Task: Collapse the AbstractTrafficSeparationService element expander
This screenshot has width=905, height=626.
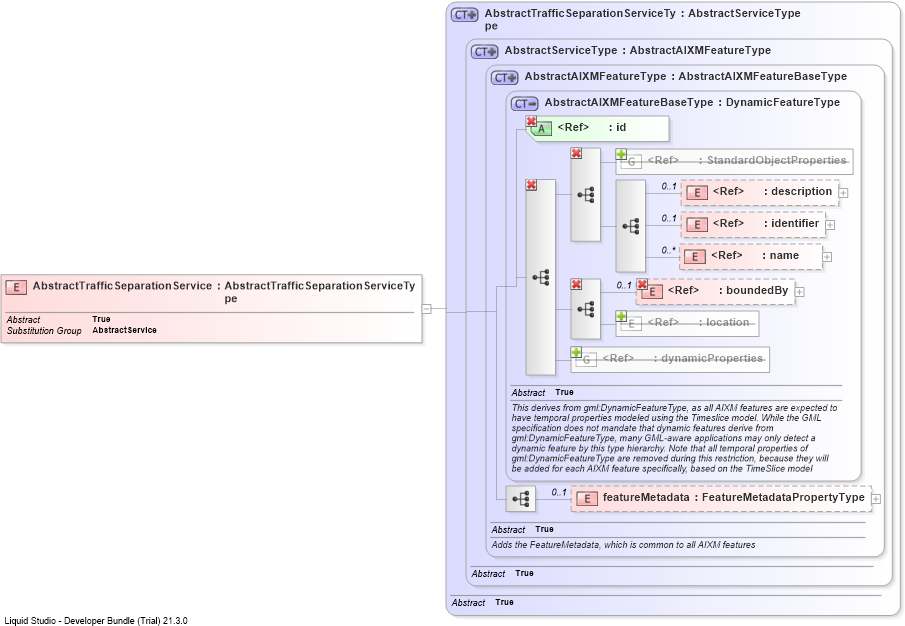Action: point(427,309)
